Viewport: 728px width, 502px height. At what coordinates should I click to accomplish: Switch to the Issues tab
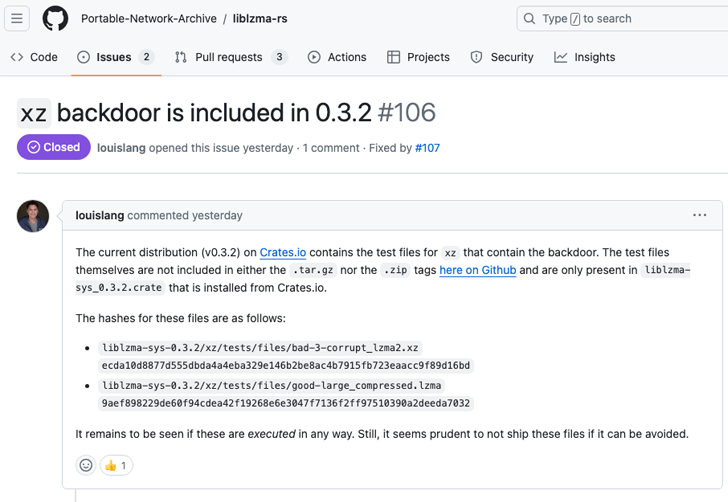(x=116, y=57)
